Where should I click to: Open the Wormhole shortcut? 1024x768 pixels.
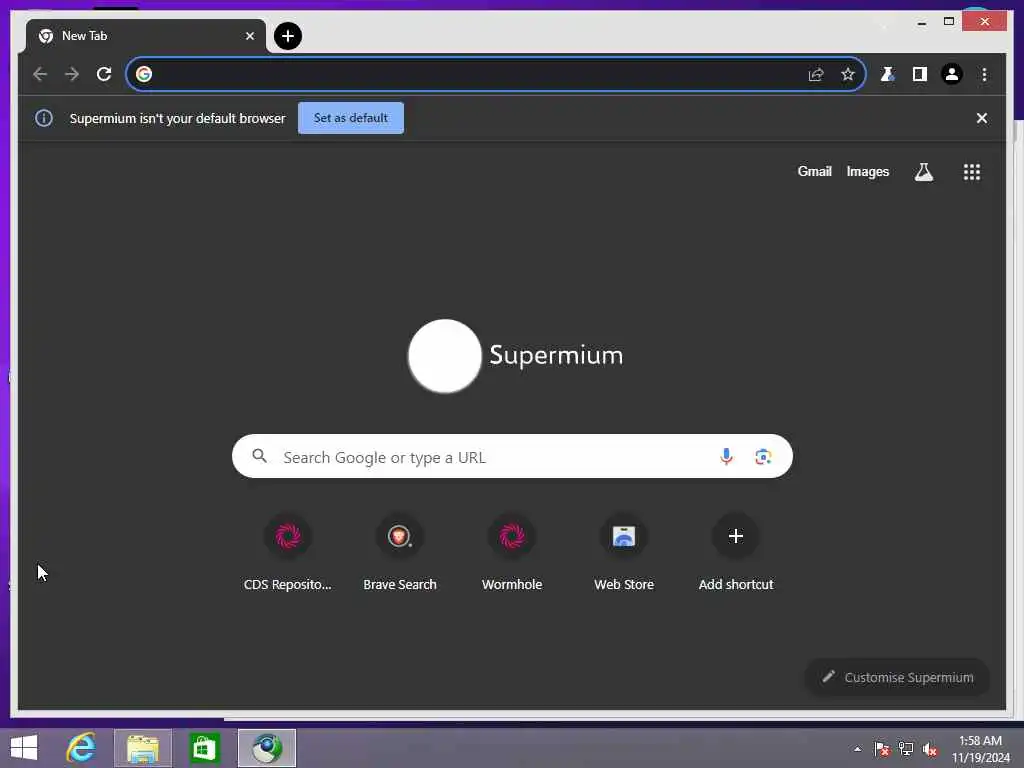click(512, 554)
